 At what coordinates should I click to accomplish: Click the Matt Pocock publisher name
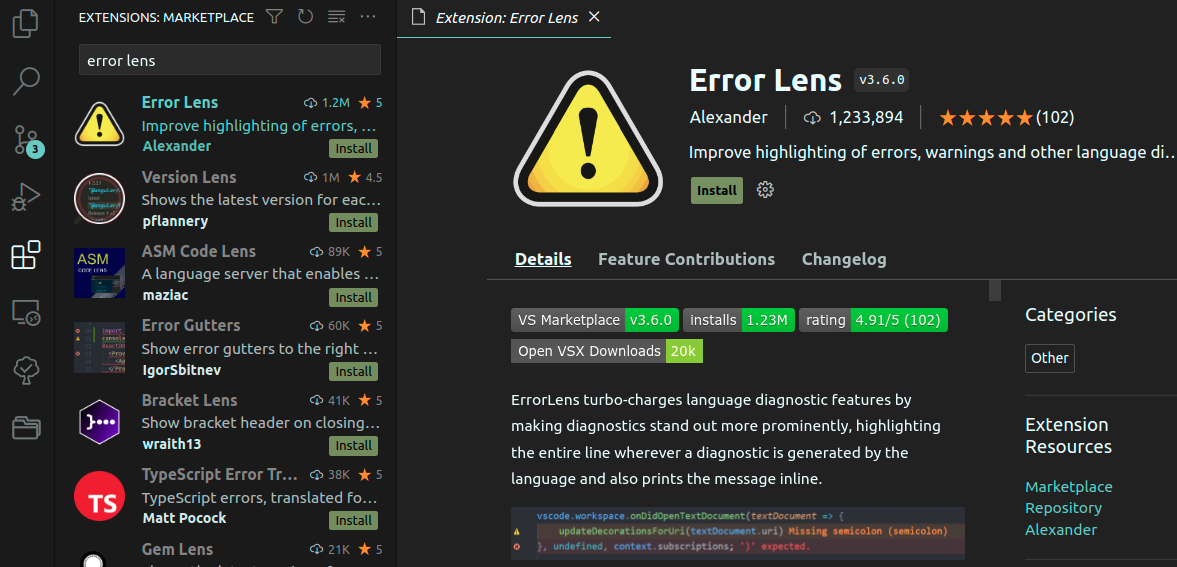[184, 519]
